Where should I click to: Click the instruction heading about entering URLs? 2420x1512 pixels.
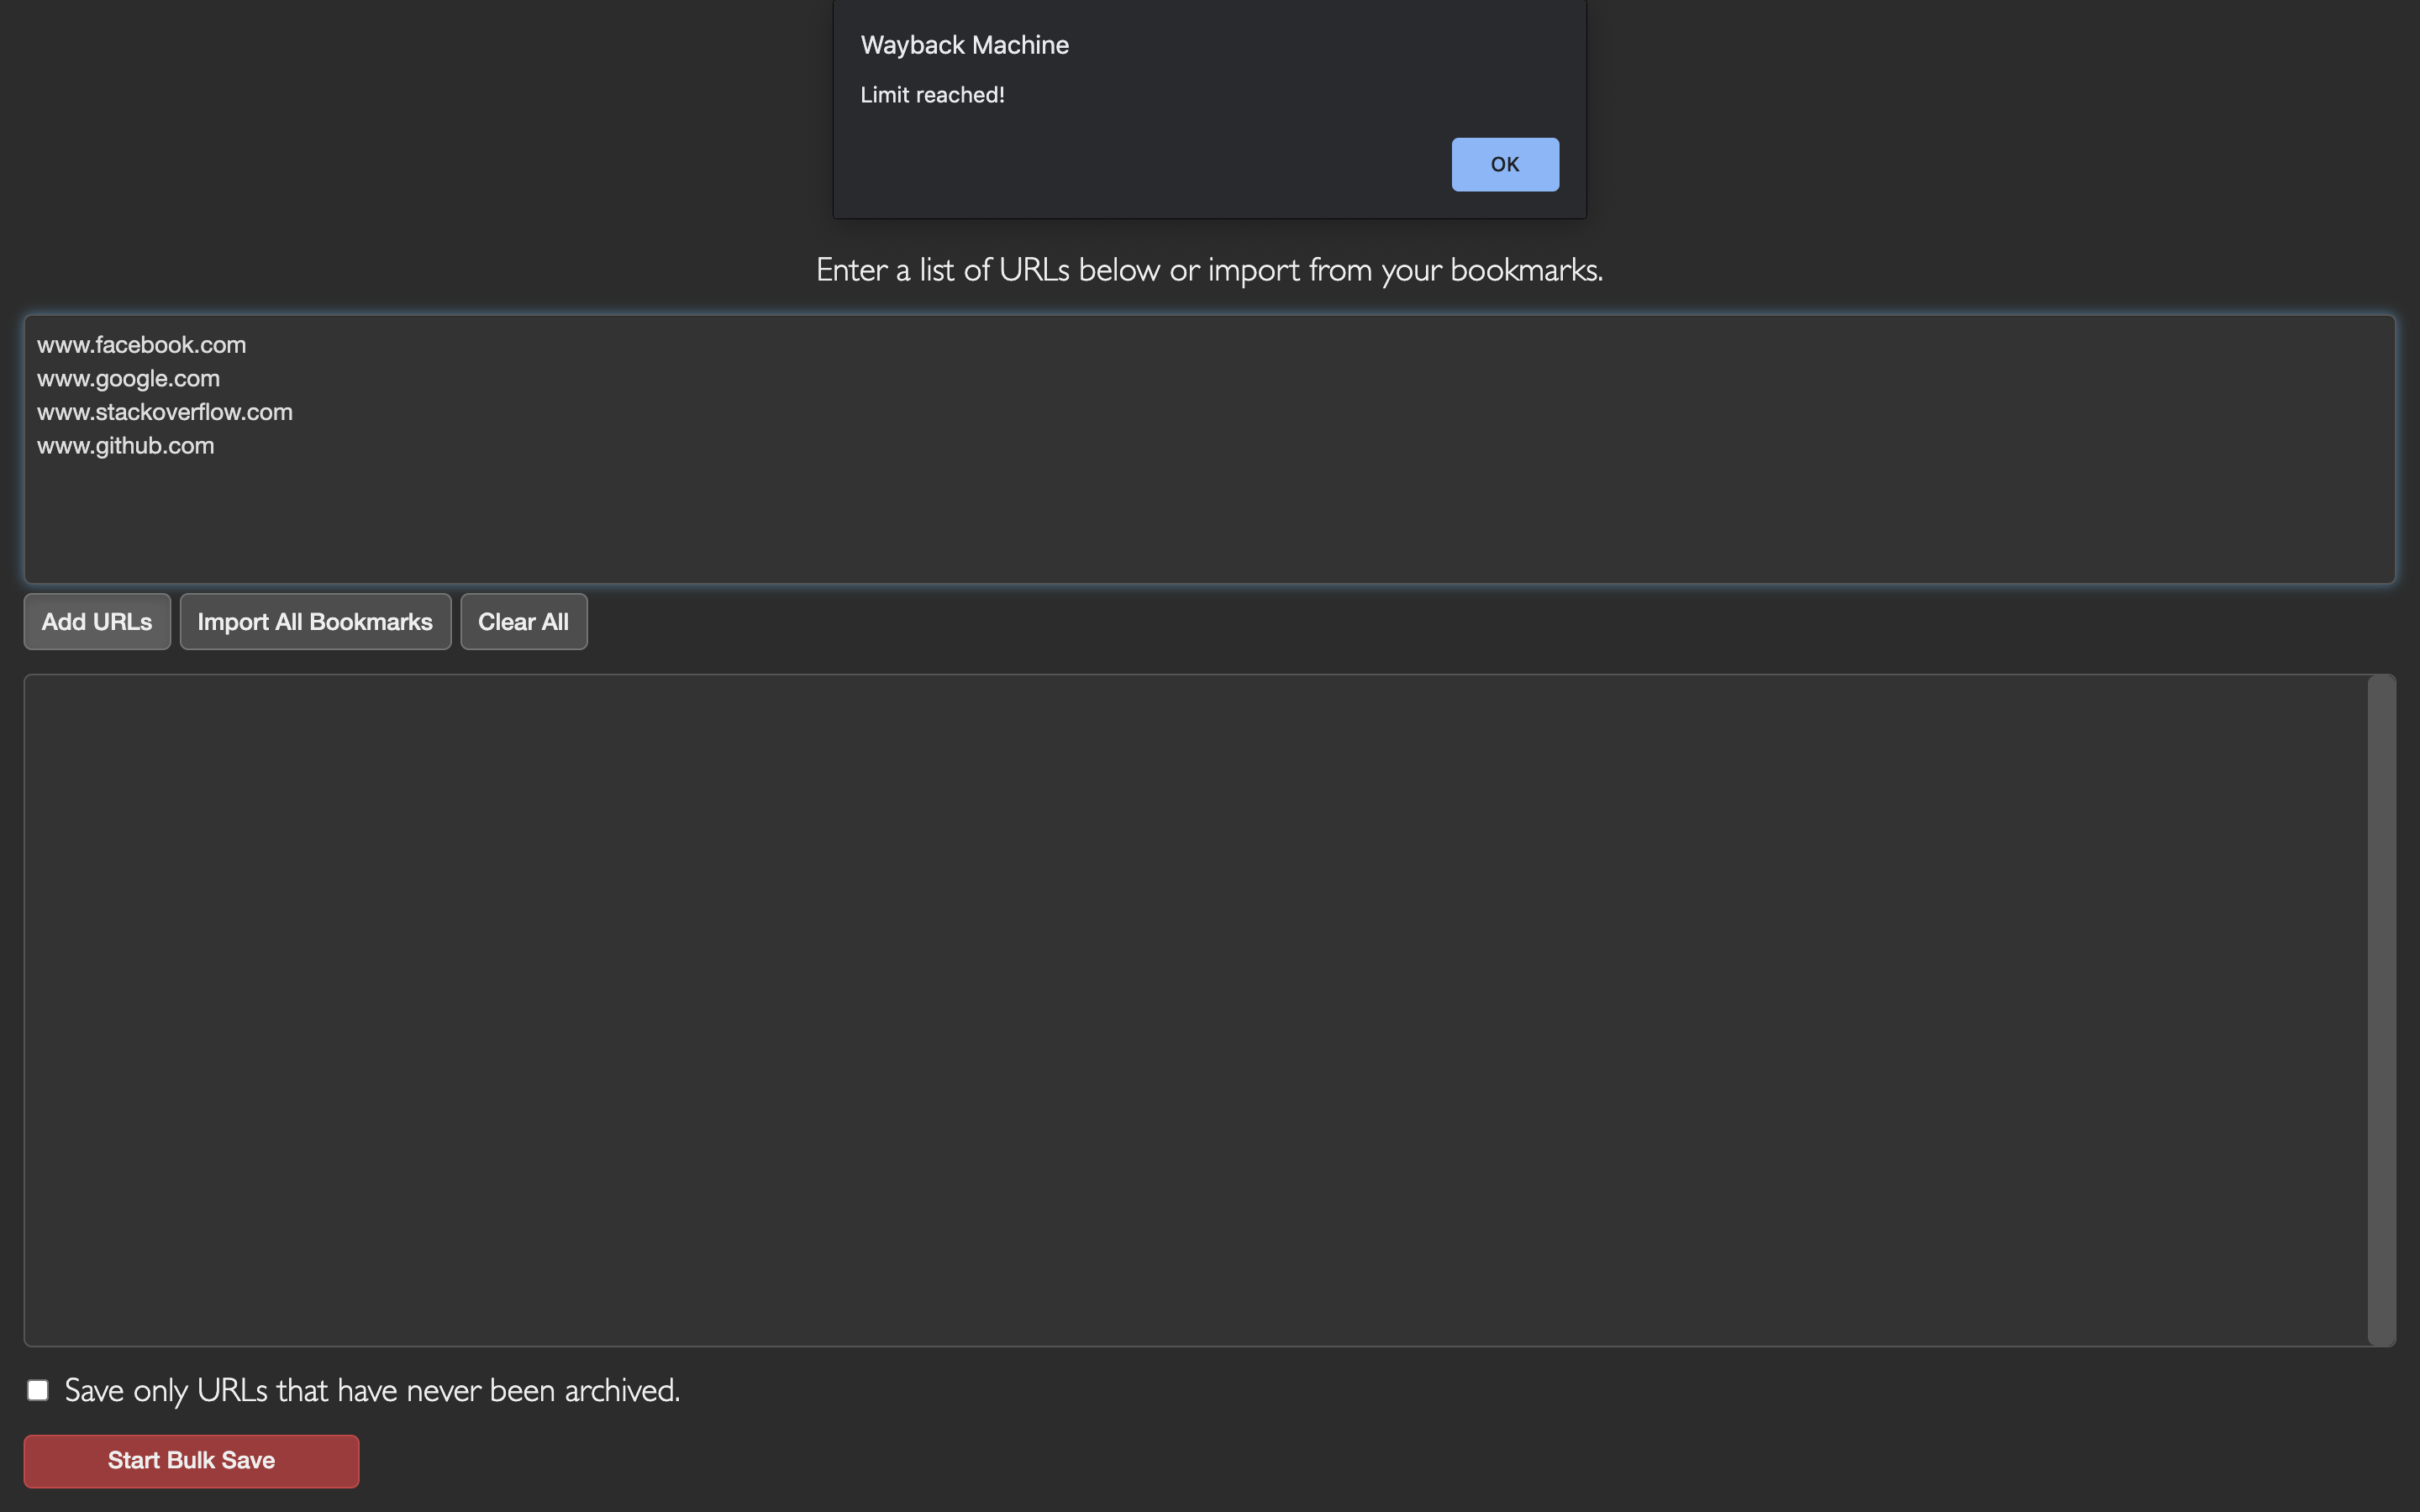[1209, 269]
